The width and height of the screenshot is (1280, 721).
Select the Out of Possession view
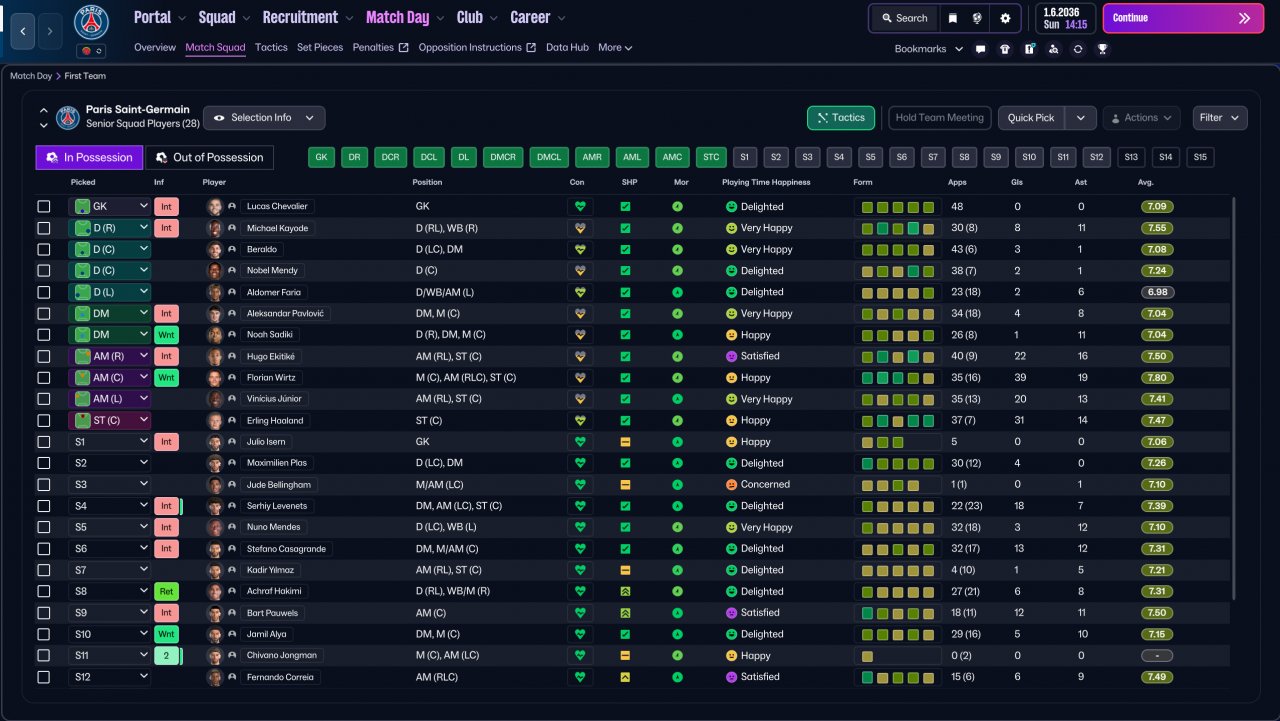click(x=210, y=157)
